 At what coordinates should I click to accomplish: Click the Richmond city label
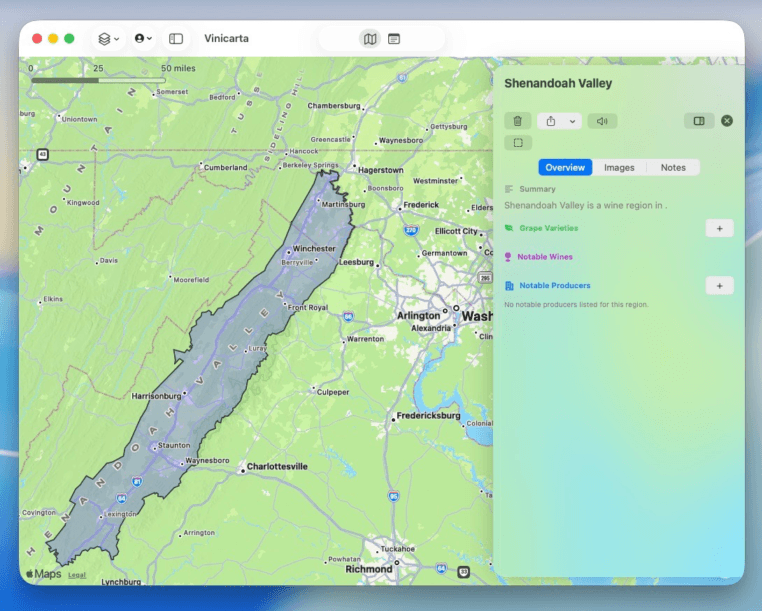[368, 569]
